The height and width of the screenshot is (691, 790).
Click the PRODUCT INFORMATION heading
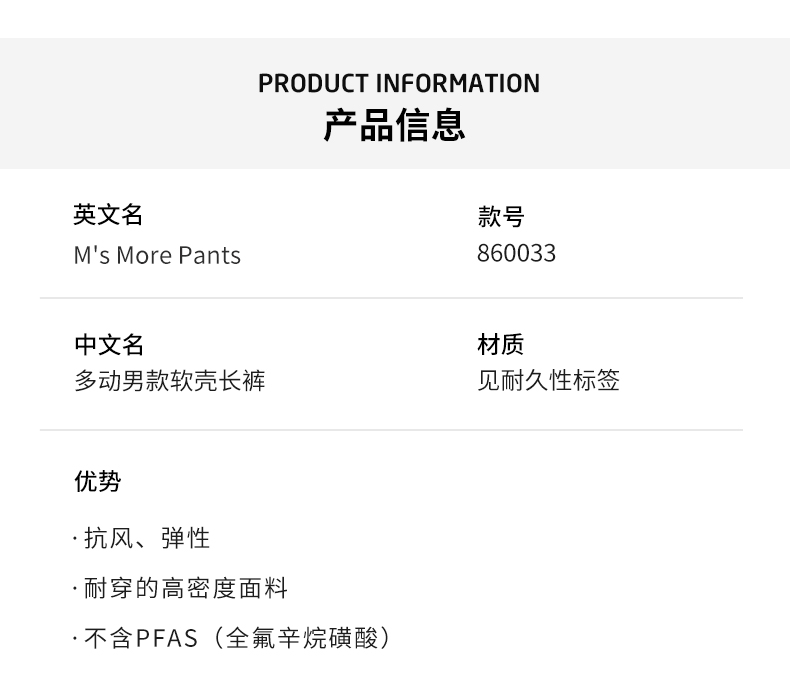(x=398, y=83)
